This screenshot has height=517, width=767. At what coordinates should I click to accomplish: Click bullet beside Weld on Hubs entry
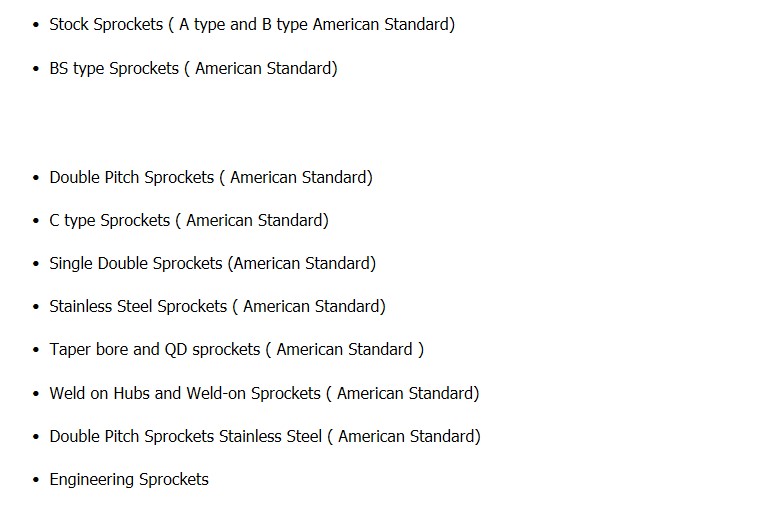(x=36, y=393)
